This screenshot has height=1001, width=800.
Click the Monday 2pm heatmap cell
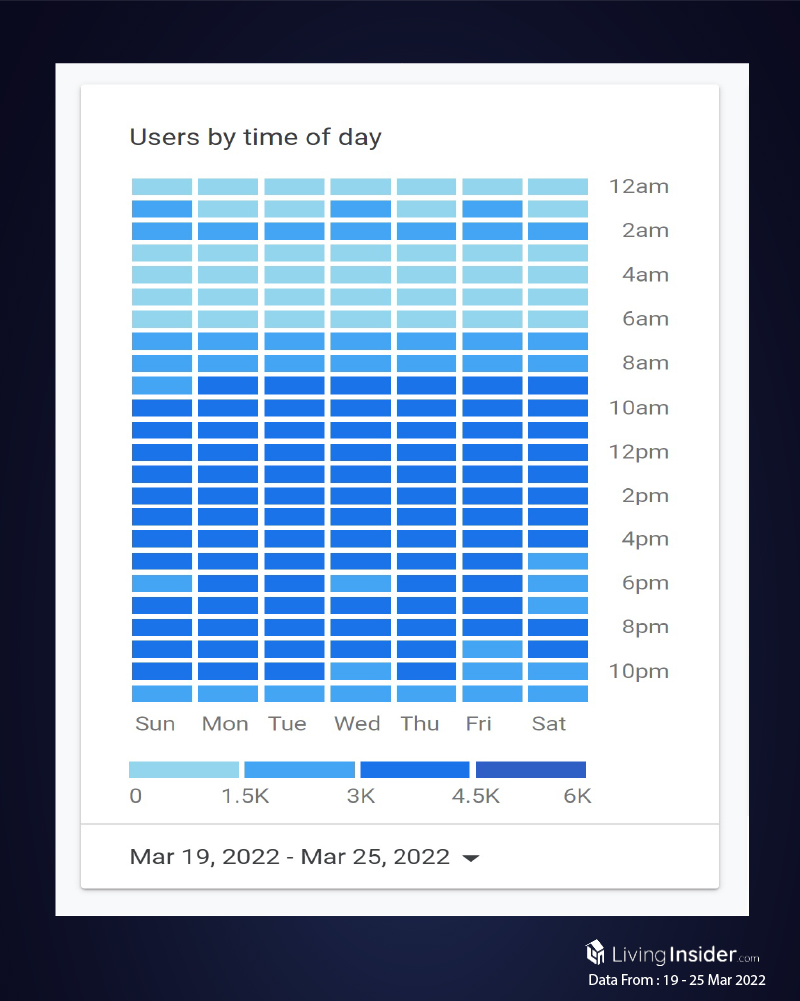[x=228, y=496]
